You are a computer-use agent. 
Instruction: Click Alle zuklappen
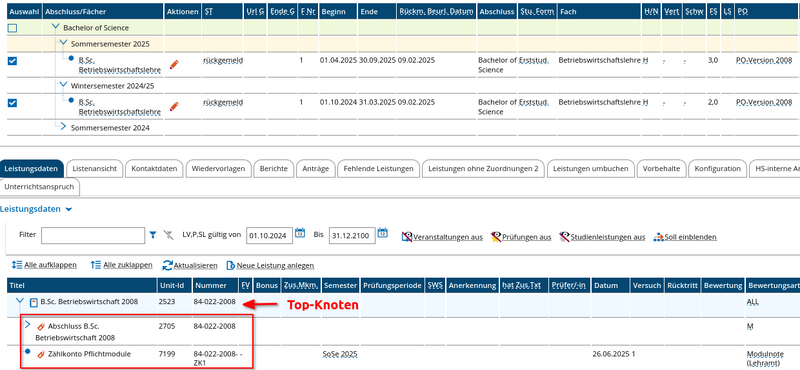coord(121,265)
